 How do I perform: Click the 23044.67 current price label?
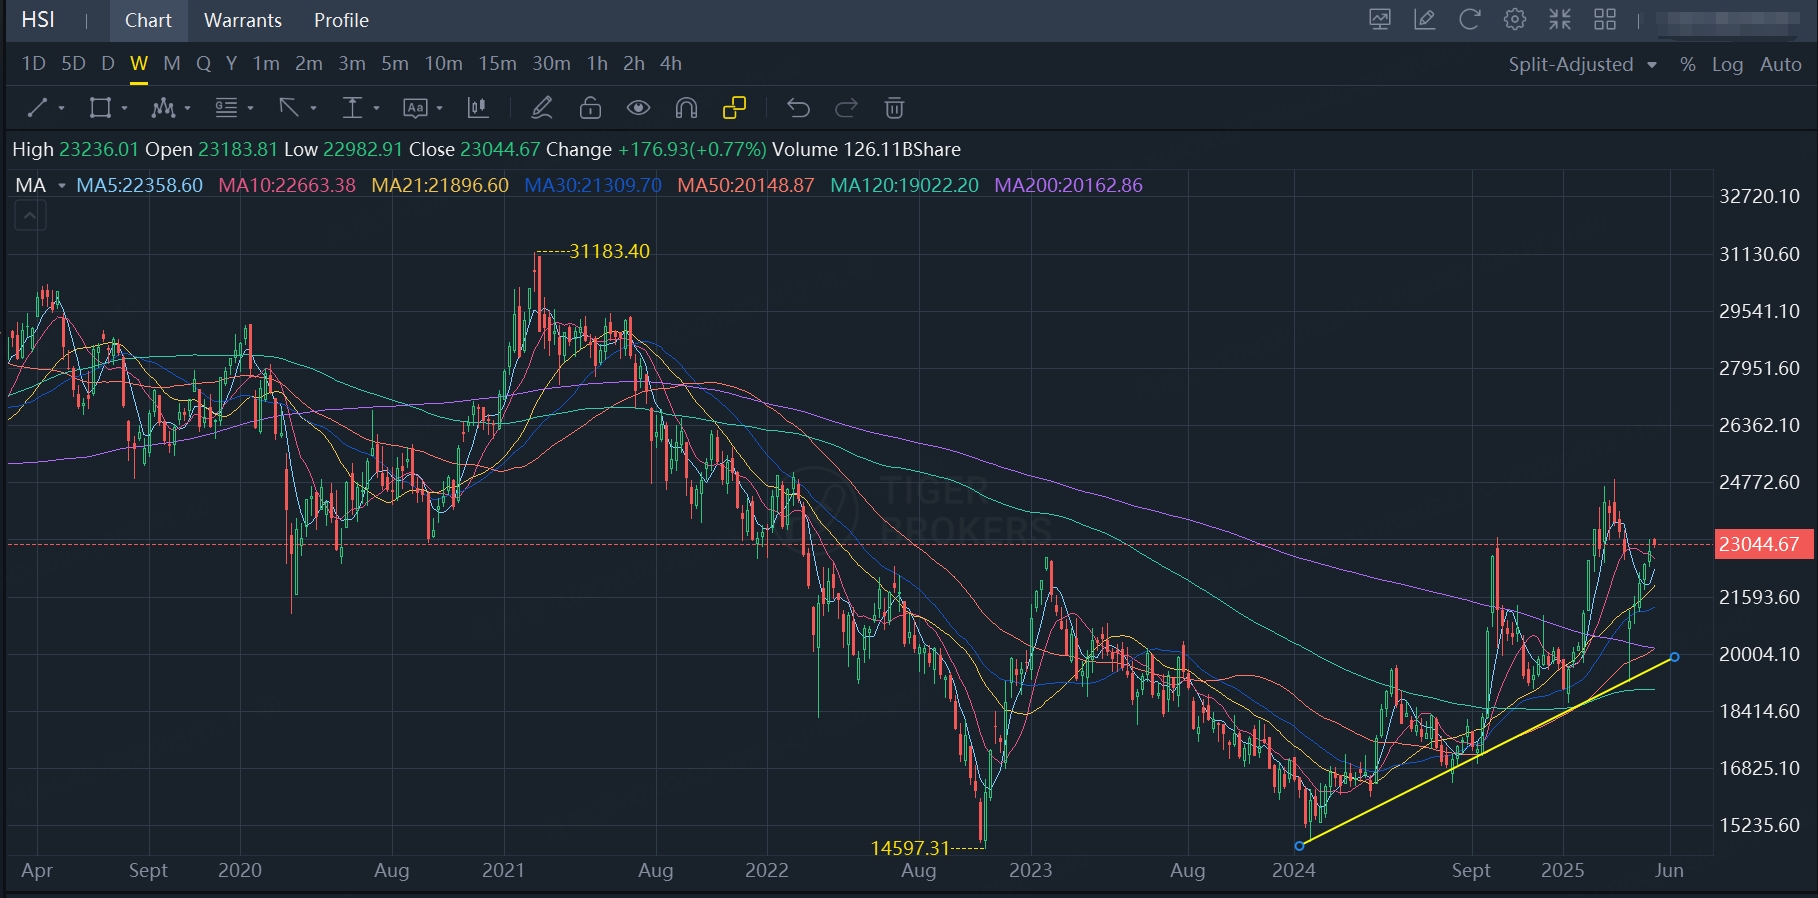click(x=1759, y=545)
